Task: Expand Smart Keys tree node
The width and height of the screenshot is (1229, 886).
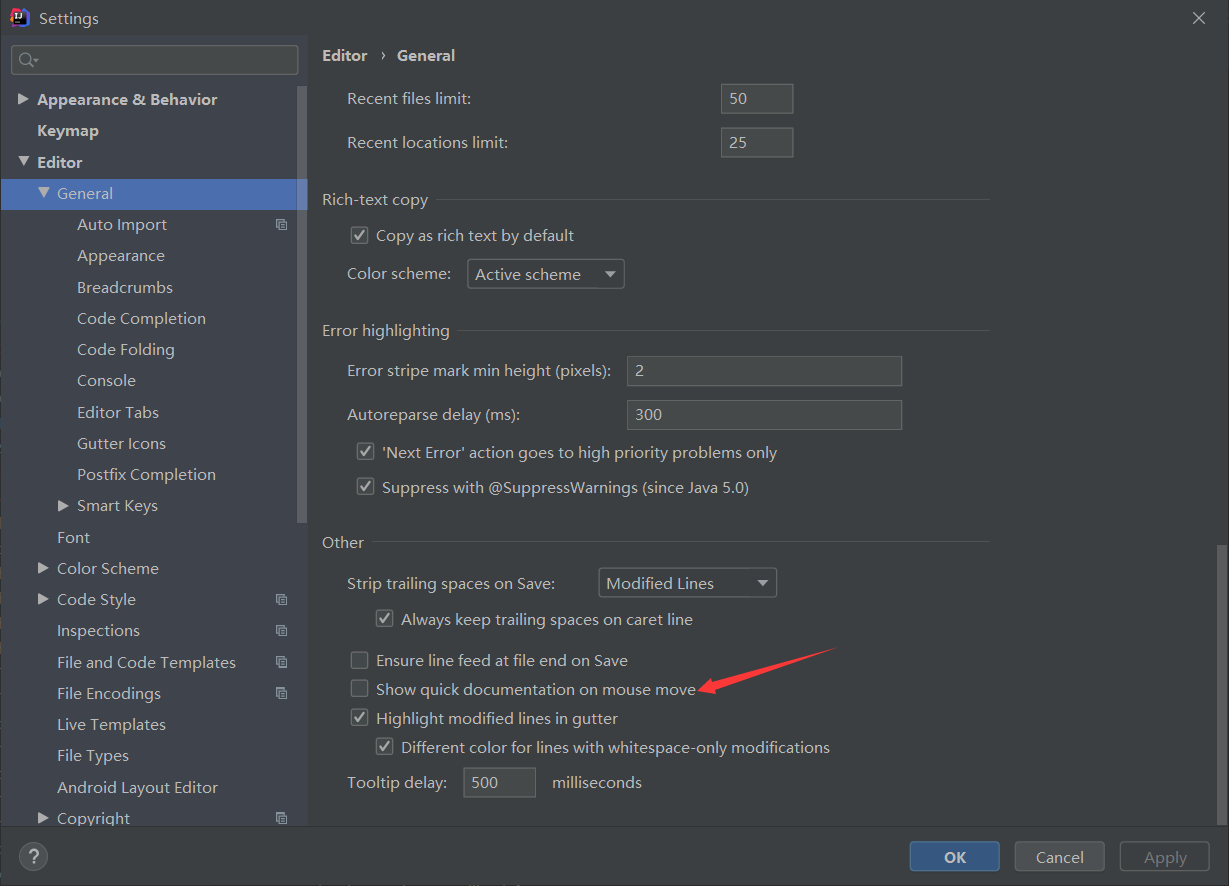Action: (x=63, y=506)
